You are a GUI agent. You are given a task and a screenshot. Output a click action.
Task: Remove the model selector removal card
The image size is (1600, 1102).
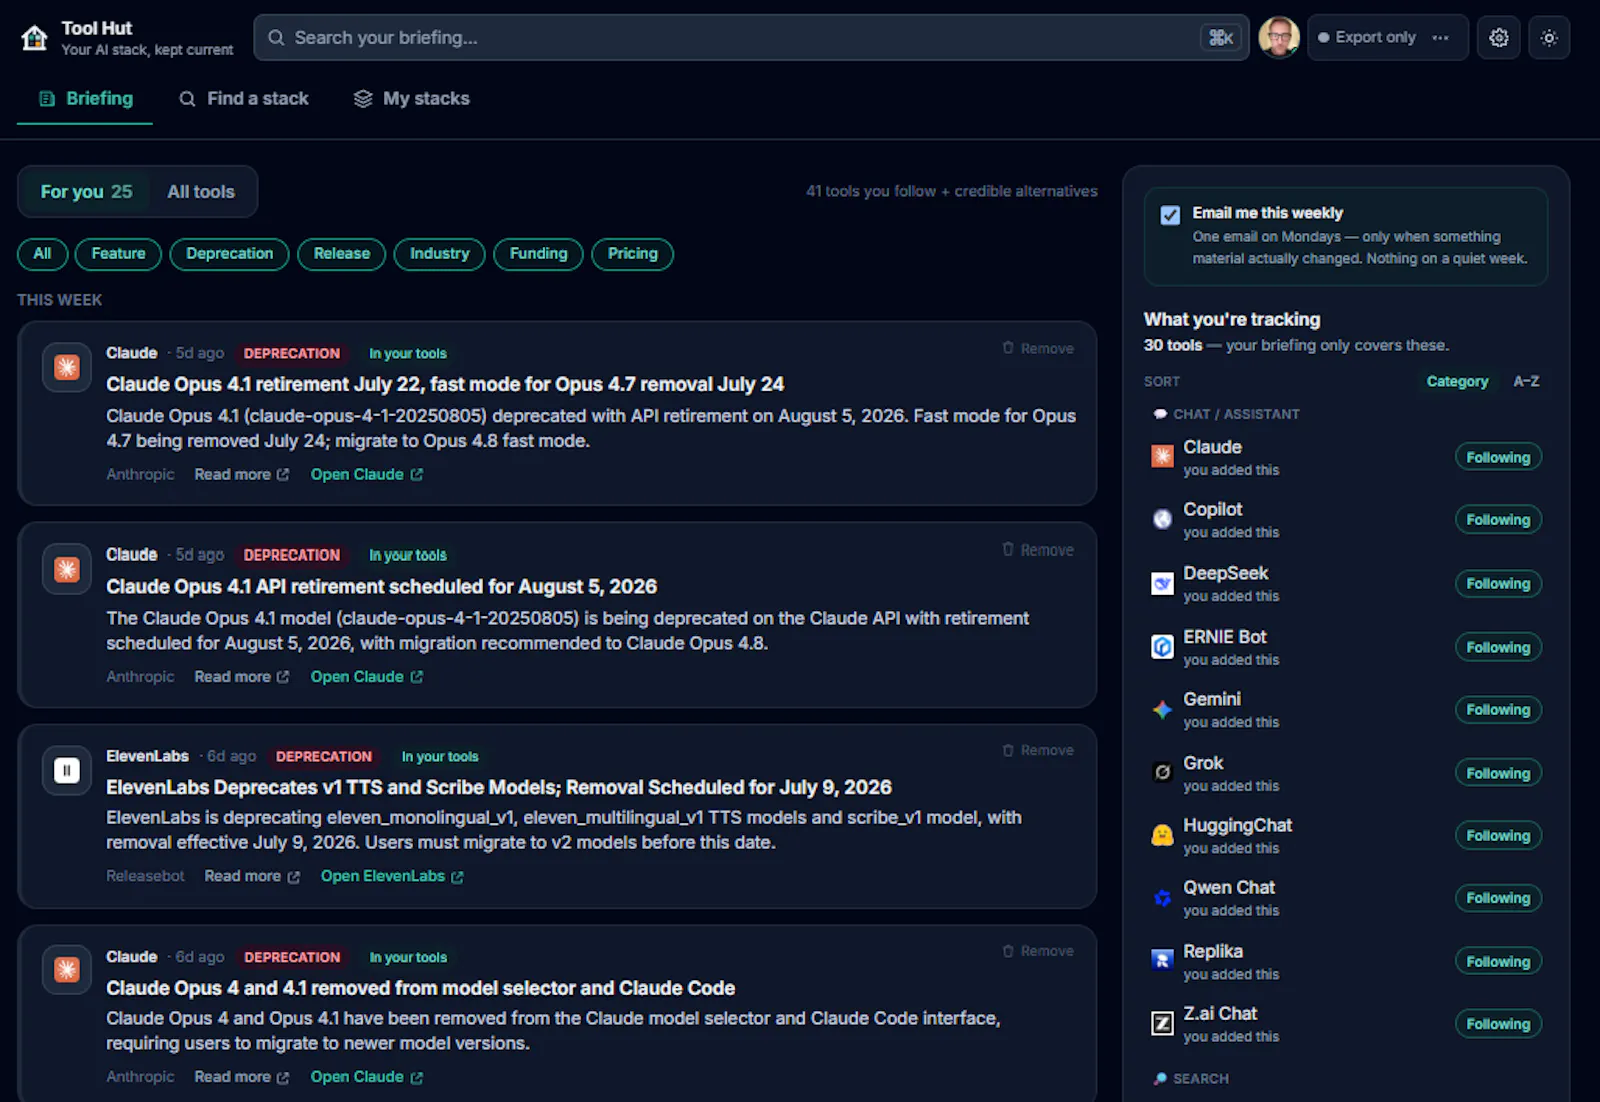(1038, 951)
